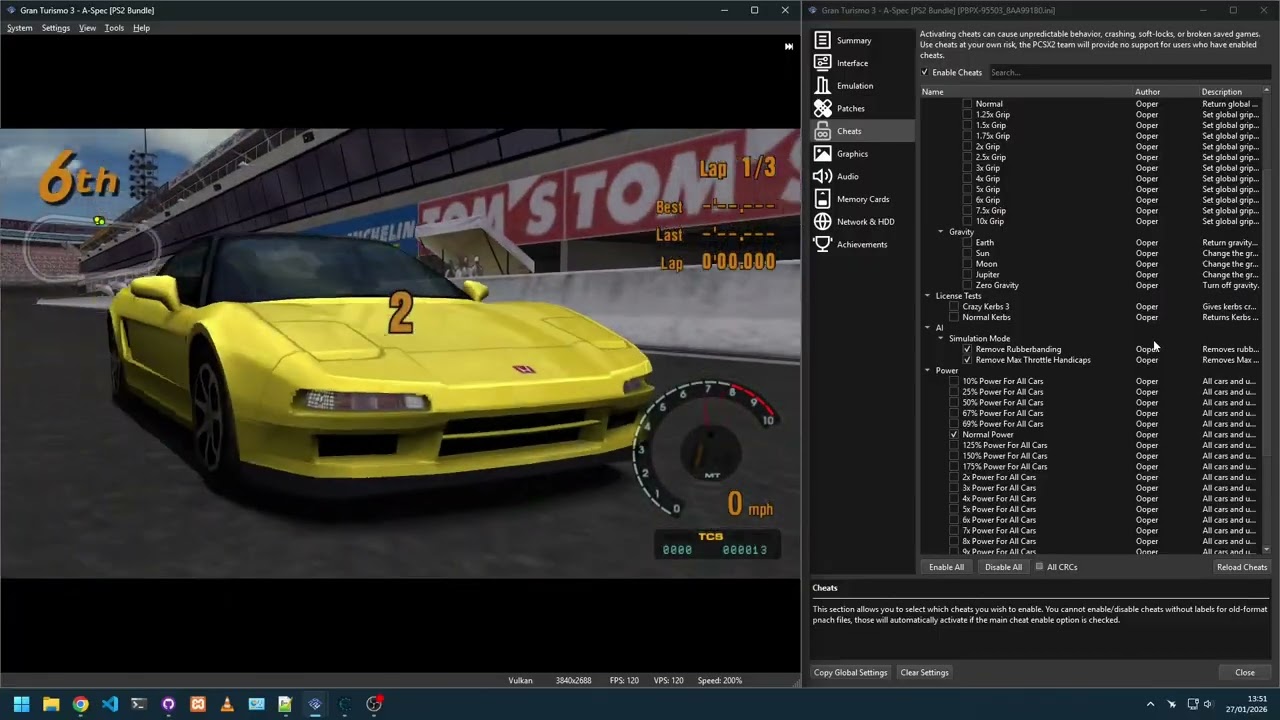Open the Help menu

(141, 28)
